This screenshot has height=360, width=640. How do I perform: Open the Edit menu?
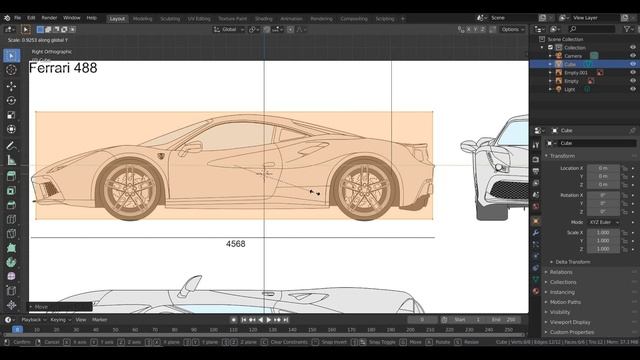click(x=31, y=18)
